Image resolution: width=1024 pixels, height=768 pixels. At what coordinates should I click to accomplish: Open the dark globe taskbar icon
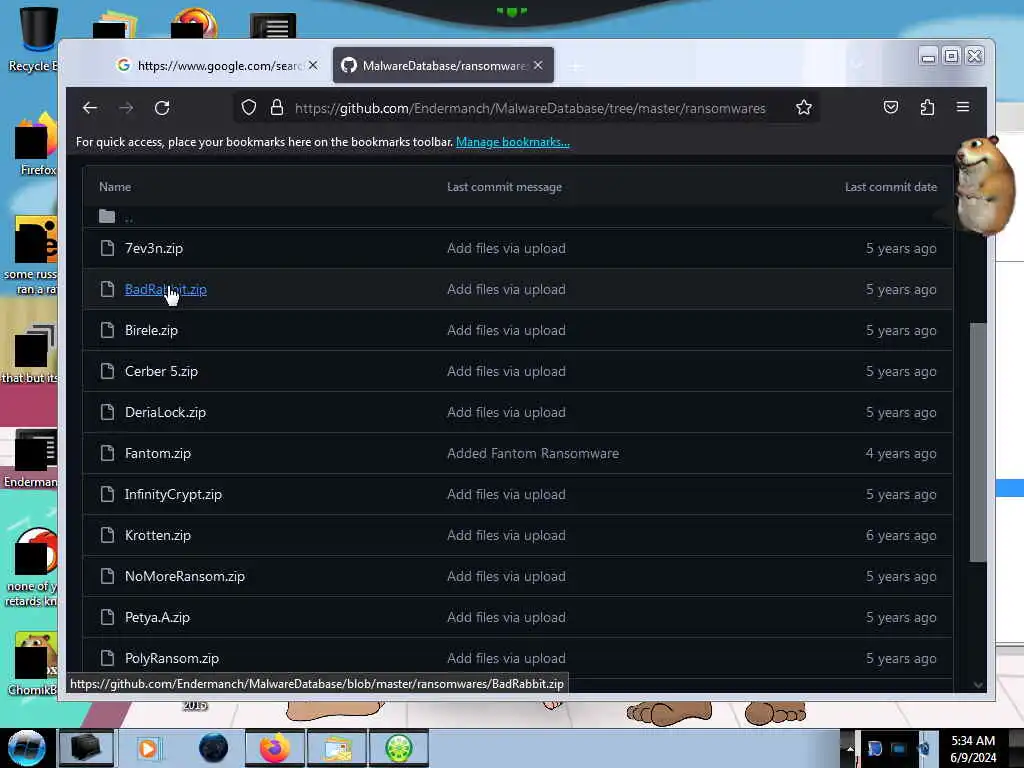[x=213, y=748]
